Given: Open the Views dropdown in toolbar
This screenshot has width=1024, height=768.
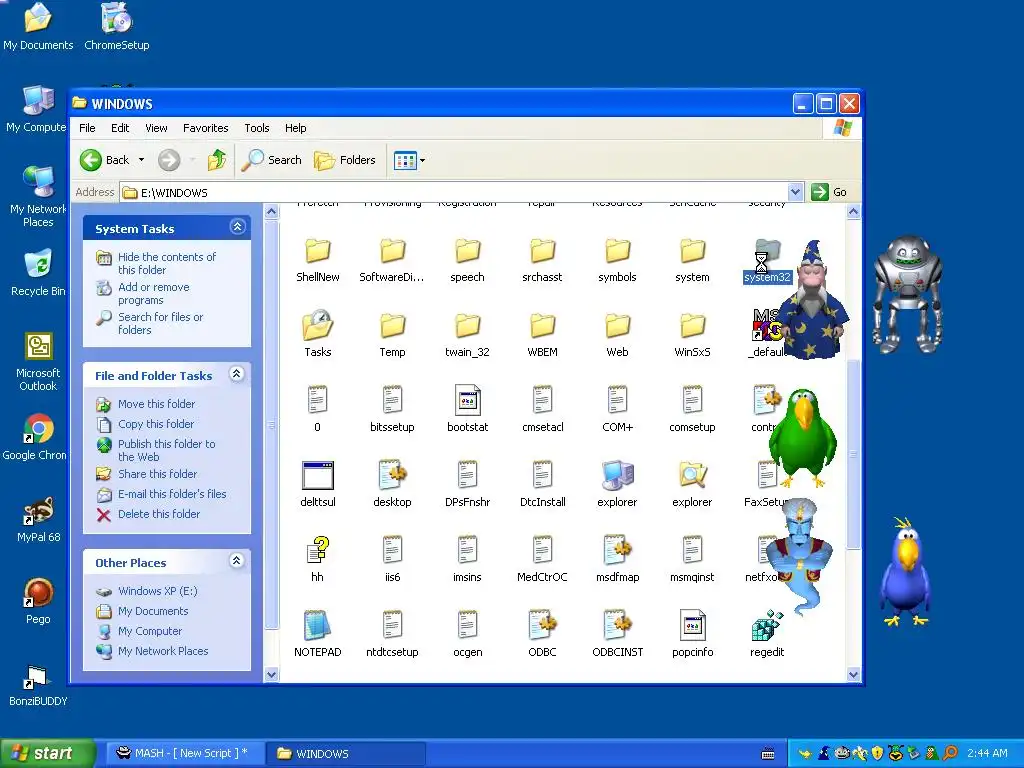Looking at the screenshot, I should pos(423,160).
